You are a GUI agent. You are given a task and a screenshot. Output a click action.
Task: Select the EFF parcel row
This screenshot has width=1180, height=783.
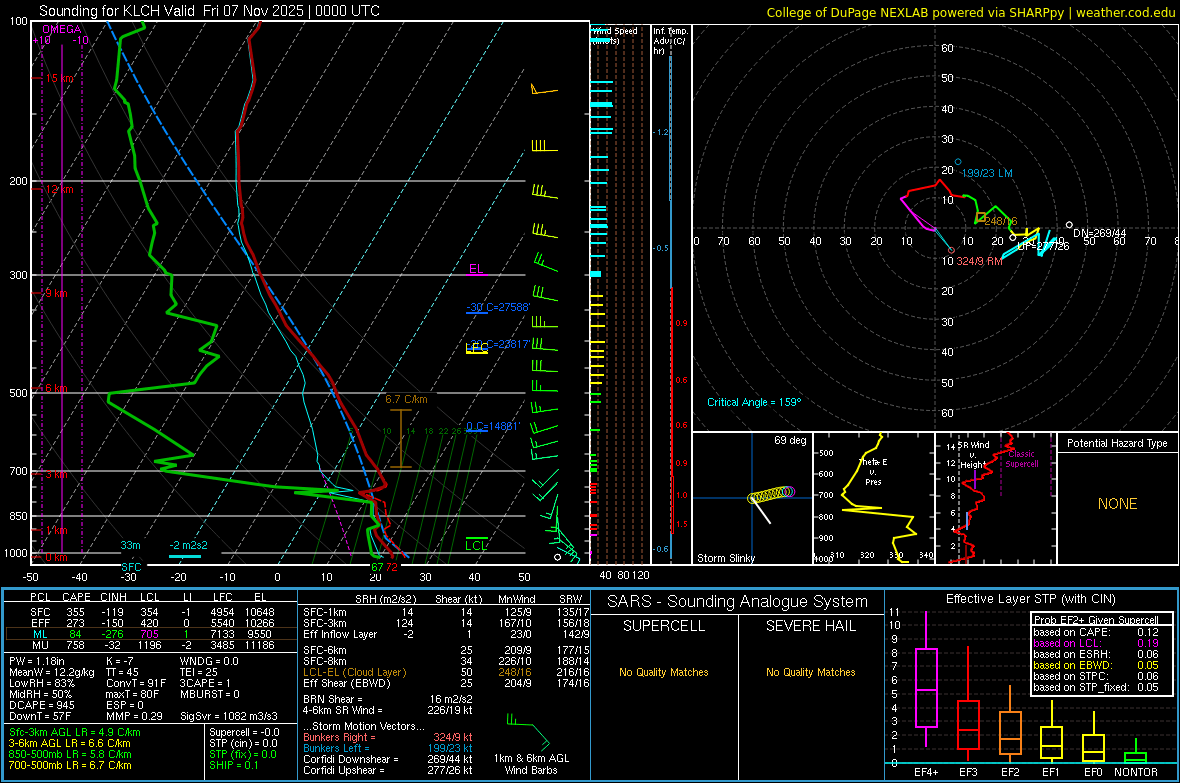(151, 623)
